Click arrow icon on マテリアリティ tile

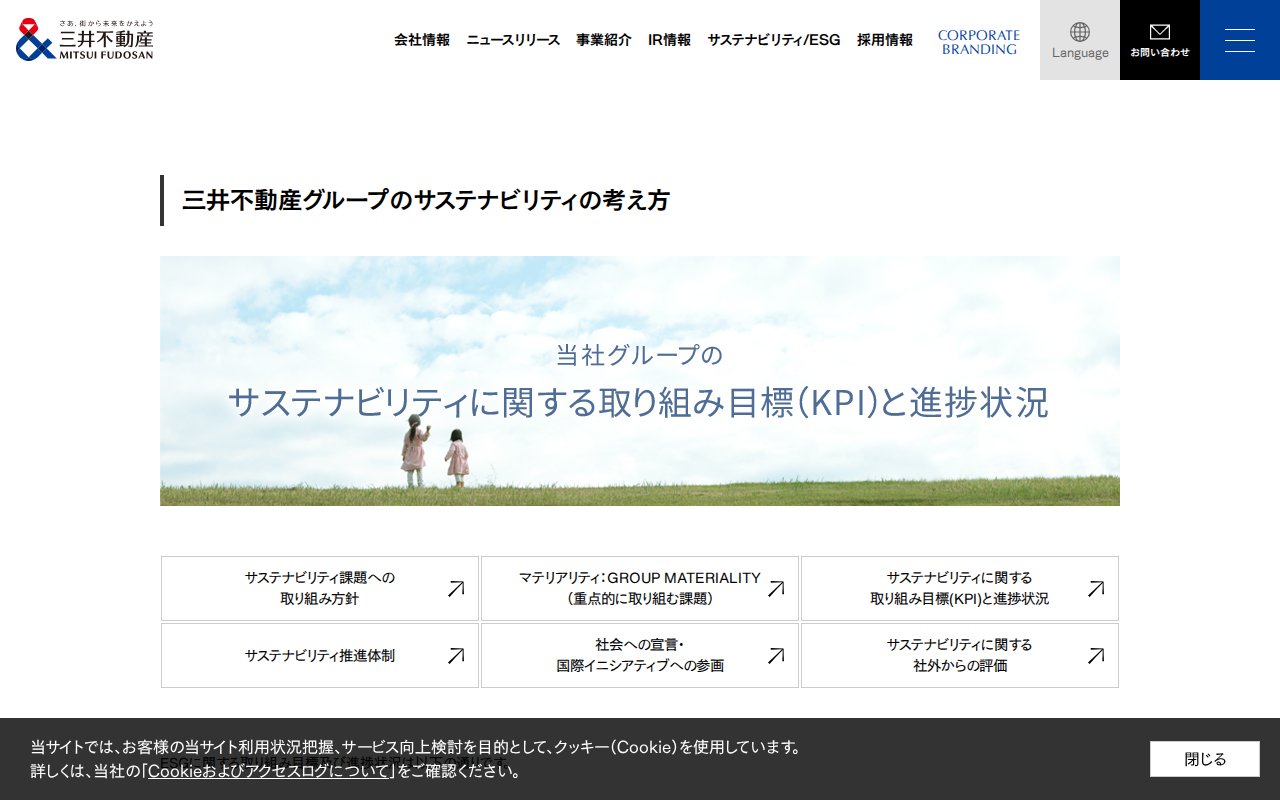(776, 589)
